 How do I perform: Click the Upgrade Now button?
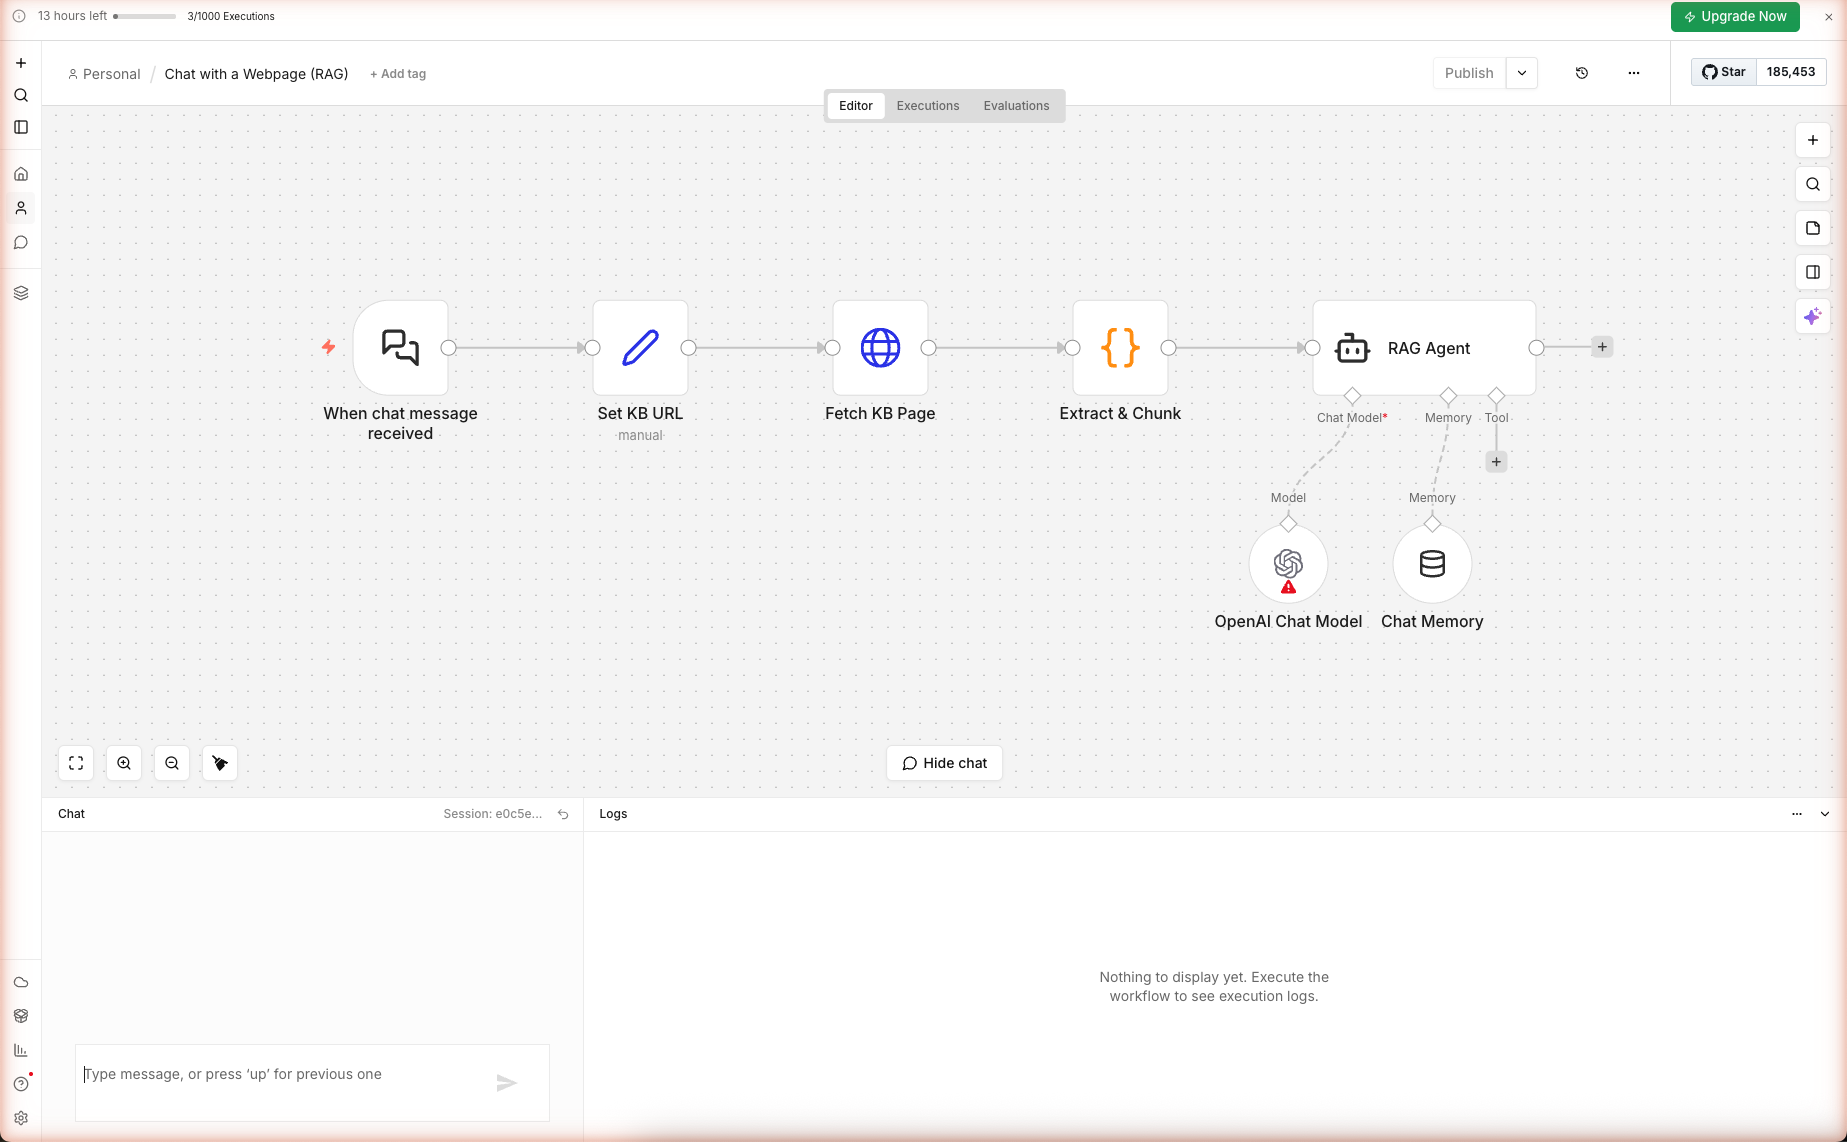pos(1735,17)
